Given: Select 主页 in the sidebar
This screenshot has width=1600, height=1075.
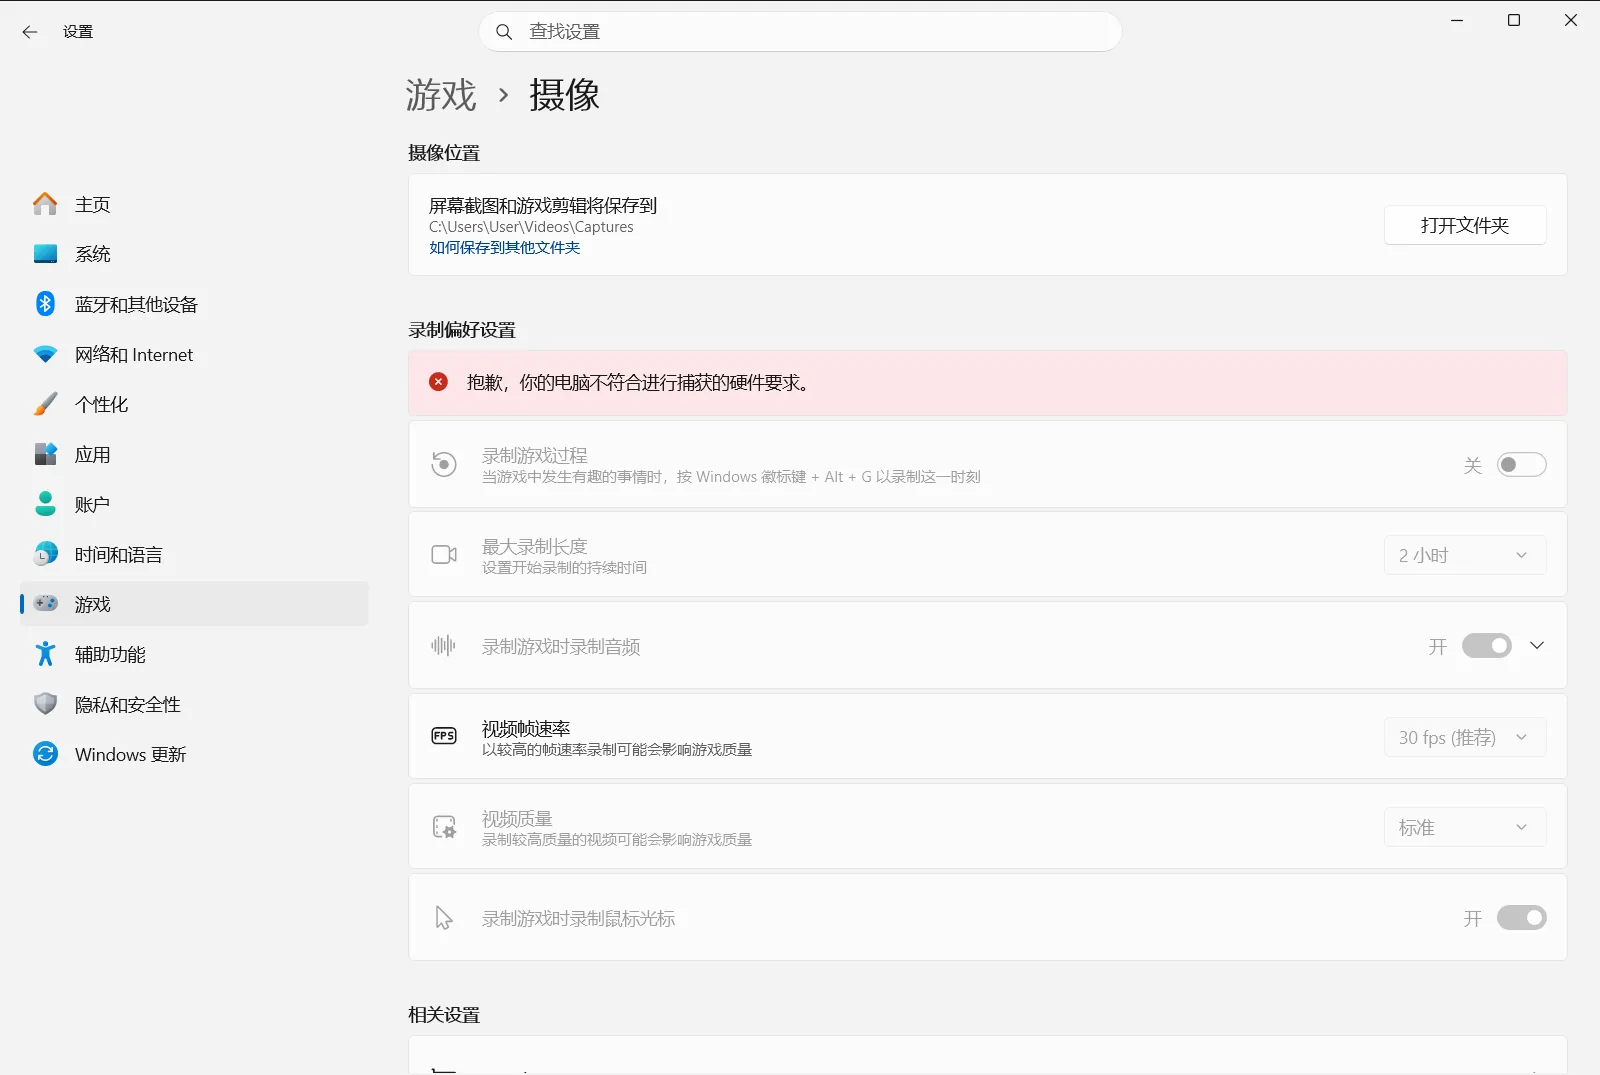Looking at the screenshot, I should click(194, 204).
